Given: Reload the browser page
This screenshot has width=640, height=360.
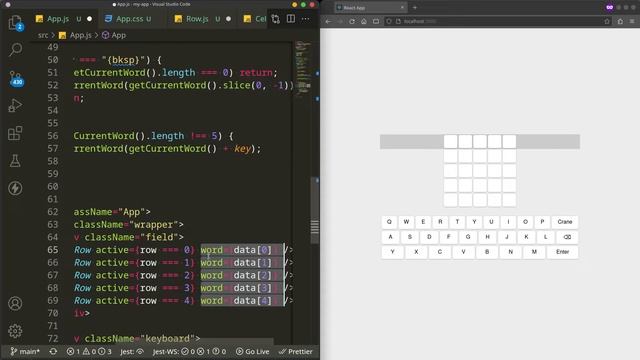Looking at the screenshot, I should coord(352,21).
